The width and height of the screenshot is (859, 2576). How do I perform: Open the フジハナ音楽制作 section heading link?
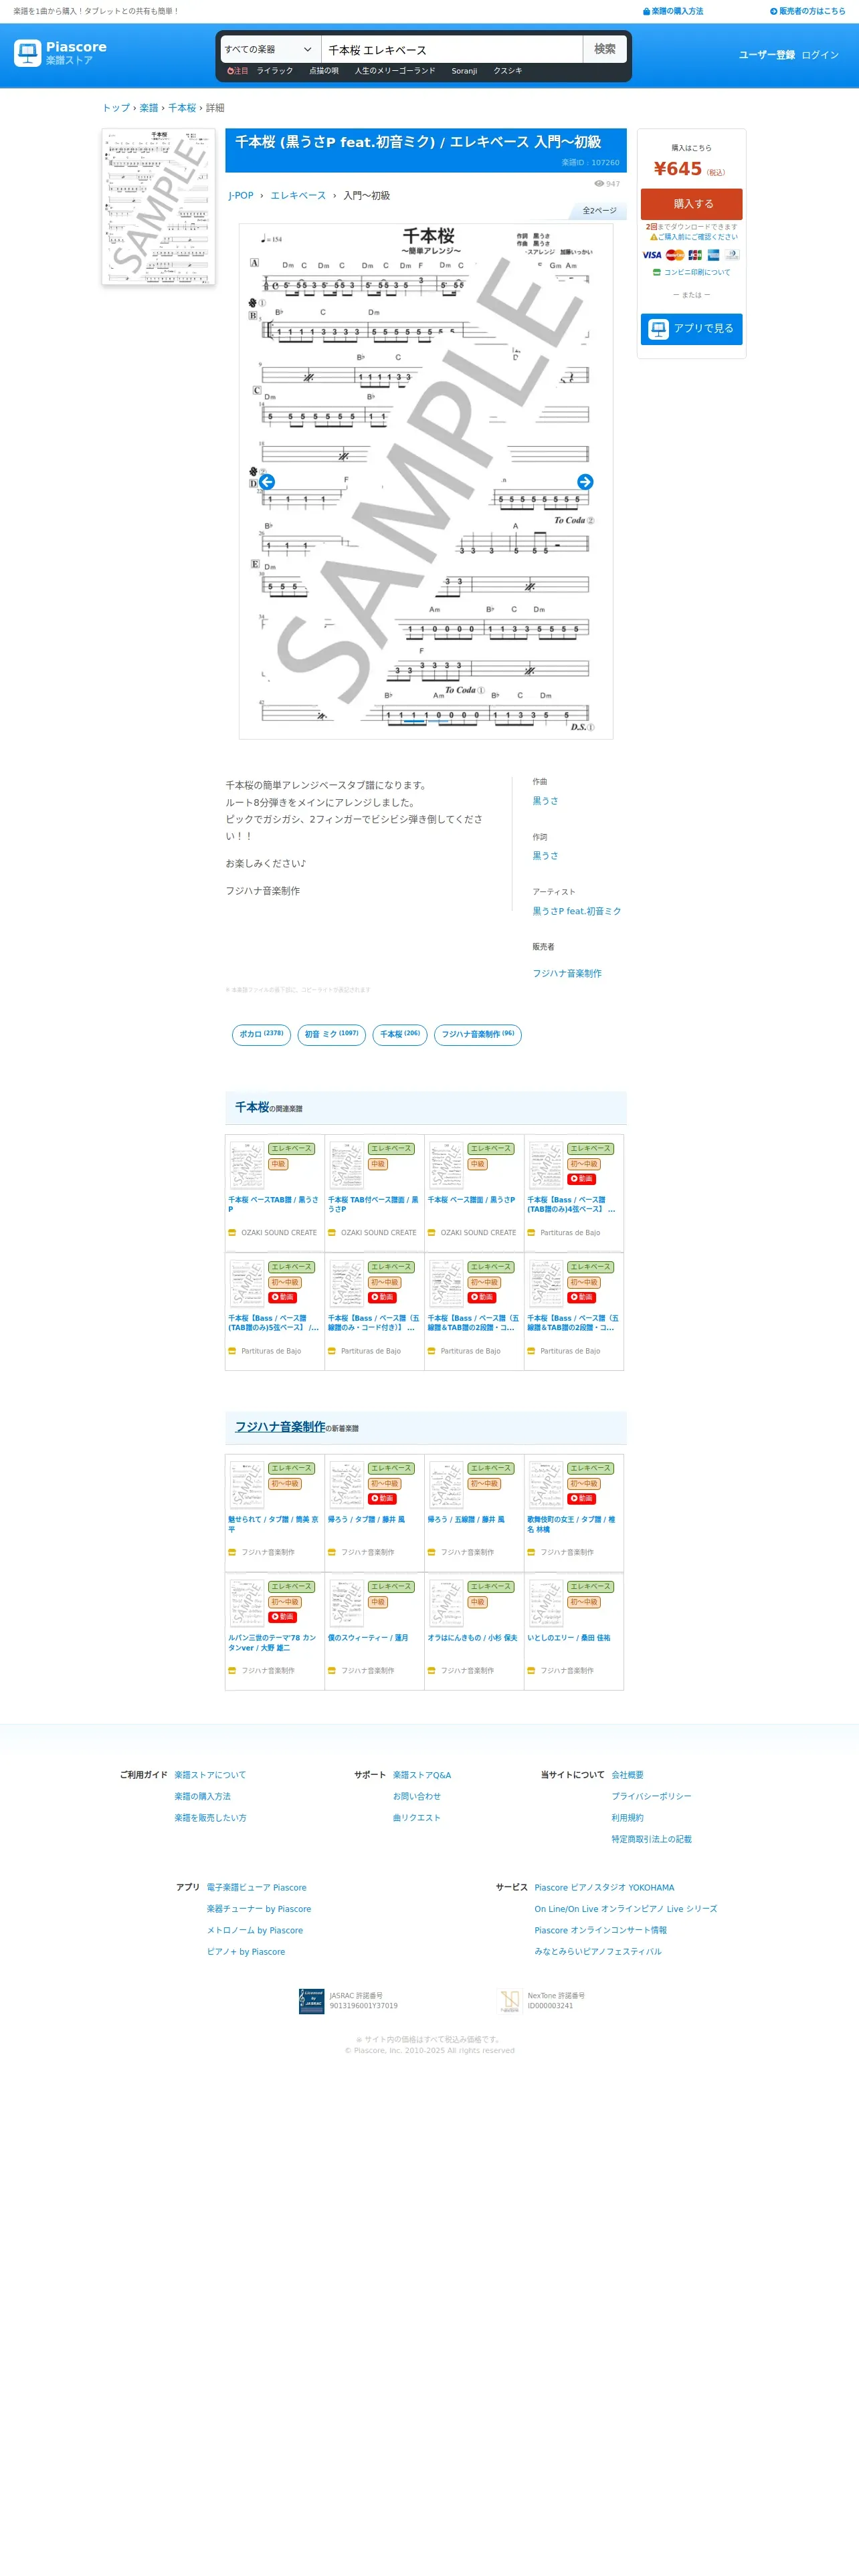(x=280, y=1427)
